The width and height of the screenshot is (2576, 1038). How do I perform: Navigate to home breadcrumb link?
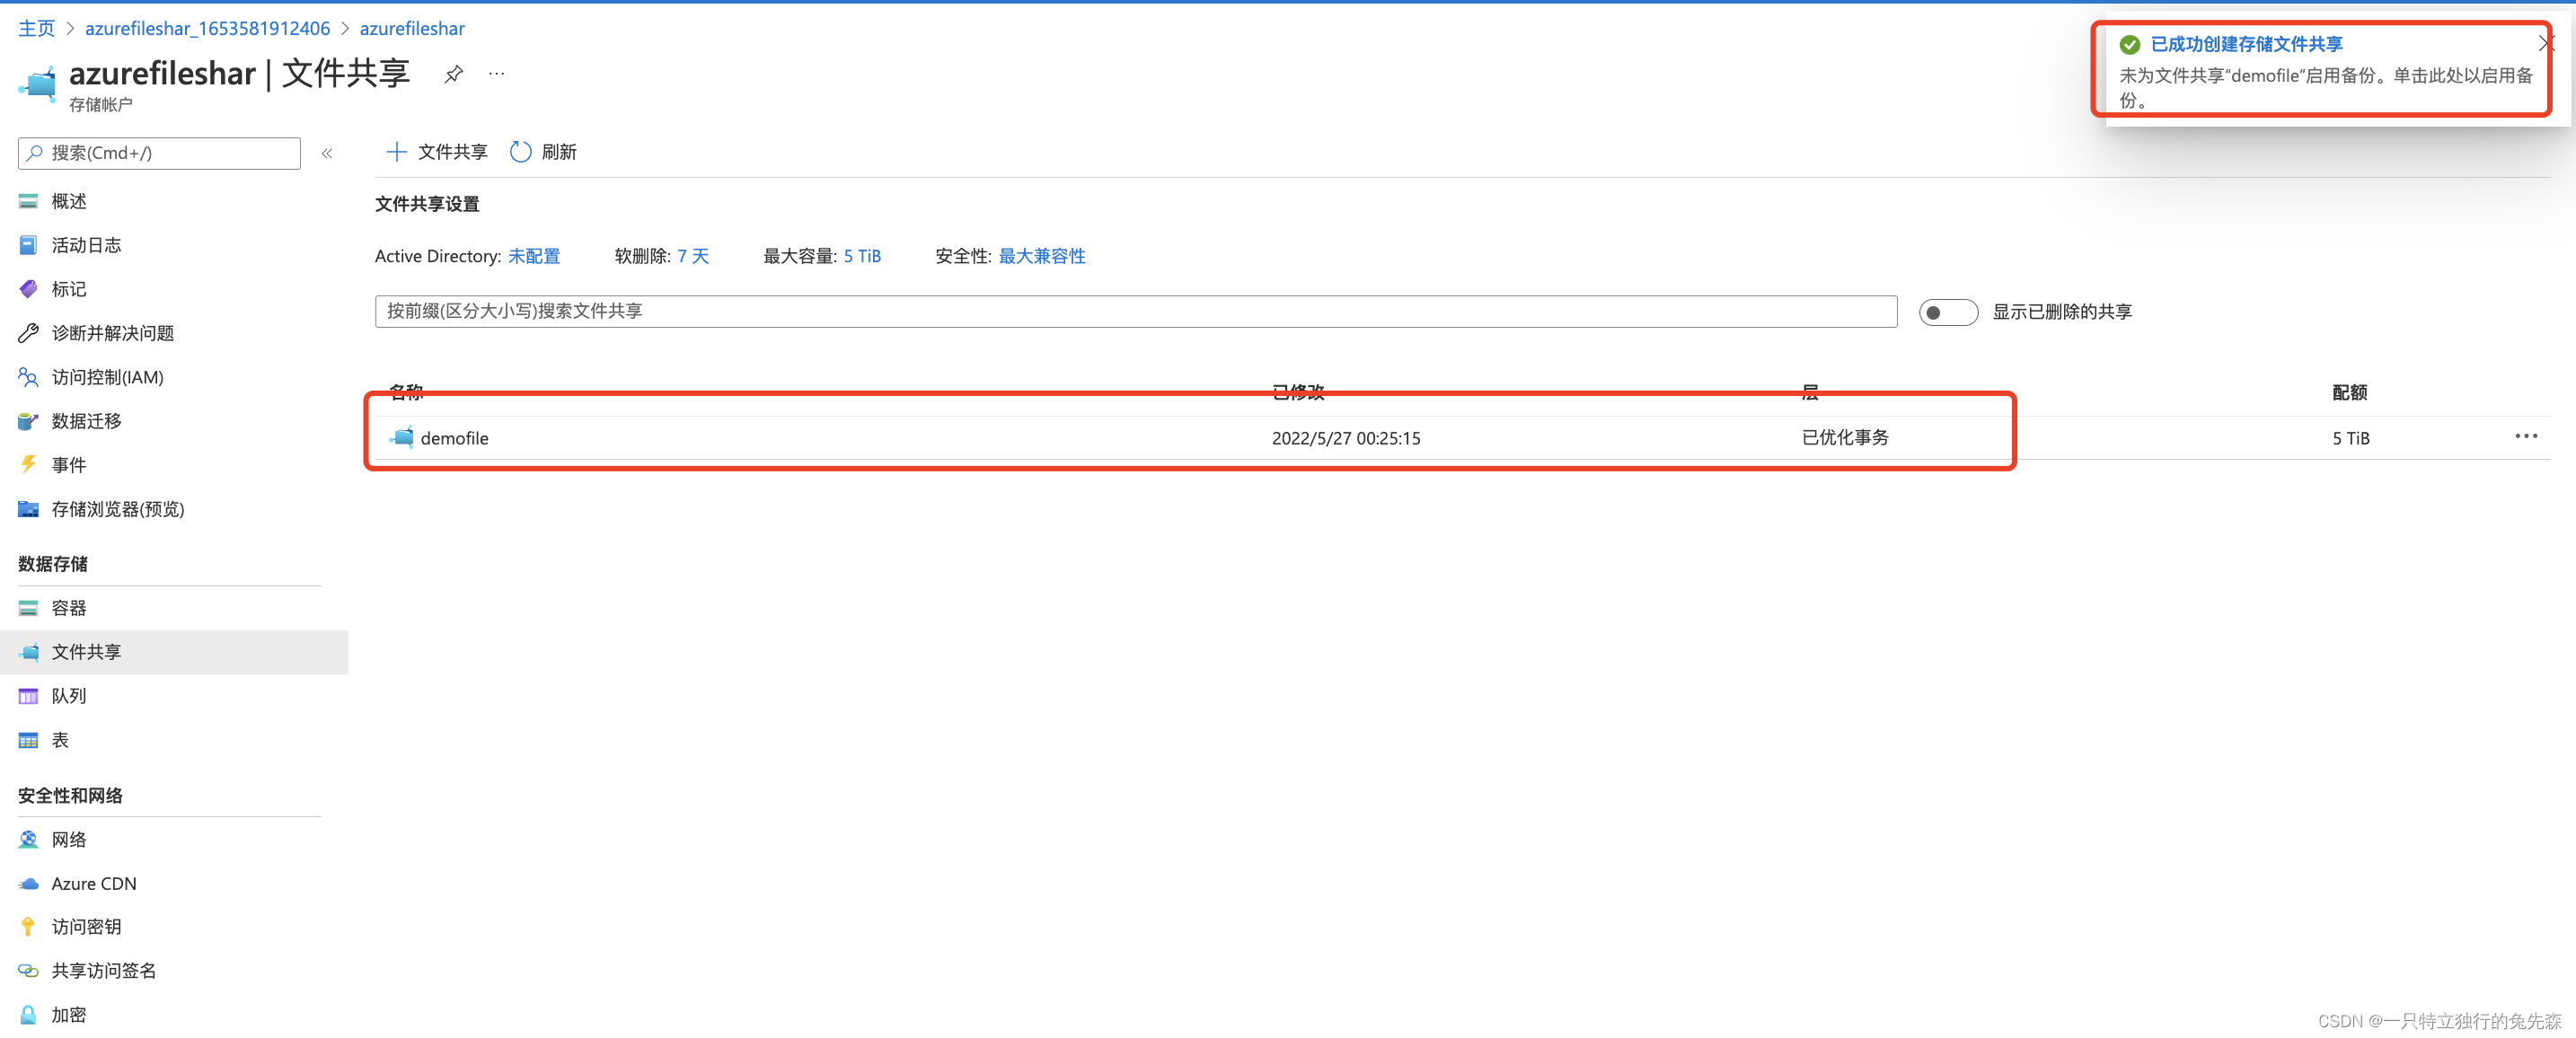click(36, 28)
